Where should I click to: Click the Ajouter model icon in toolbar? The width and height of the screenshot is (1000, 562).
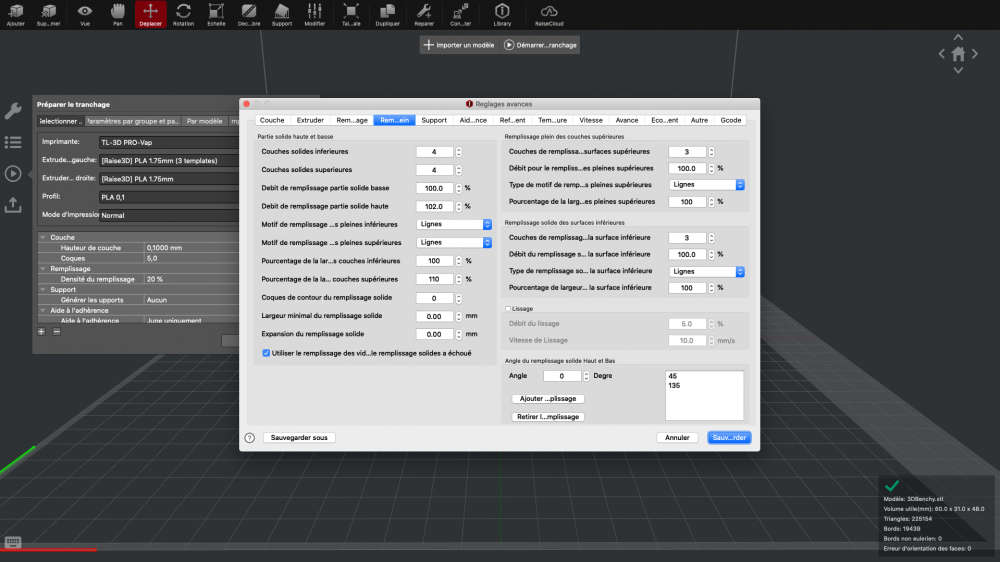[15, 11]
